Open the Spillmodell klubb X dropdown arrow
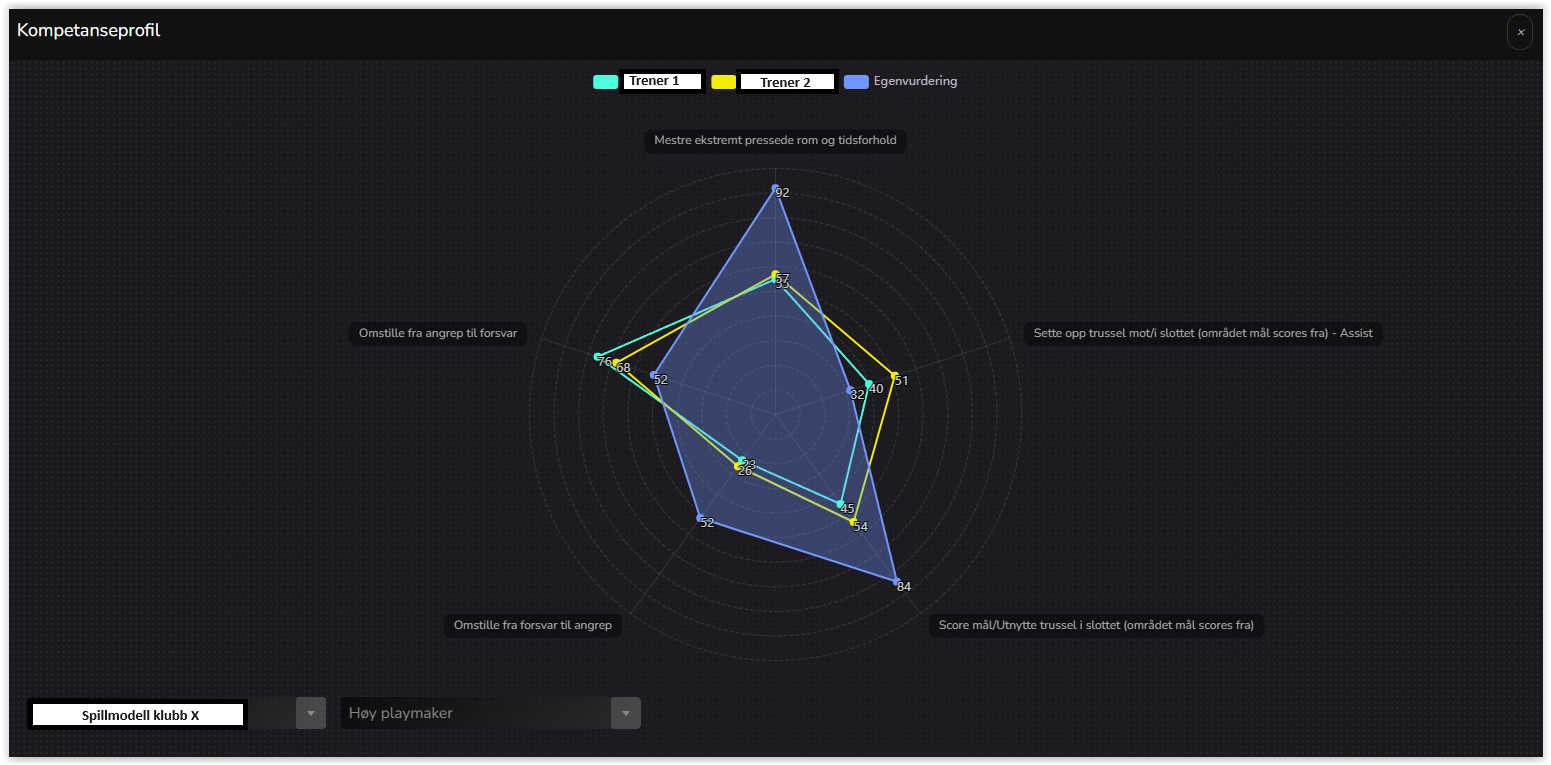The image size is (1551, 765). click(x=311, y=713)
